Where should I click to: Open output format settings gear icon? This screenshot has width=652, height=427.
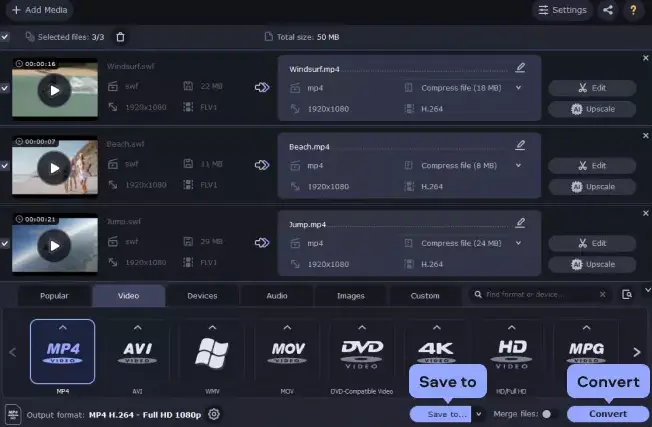(x=213, y=414)
